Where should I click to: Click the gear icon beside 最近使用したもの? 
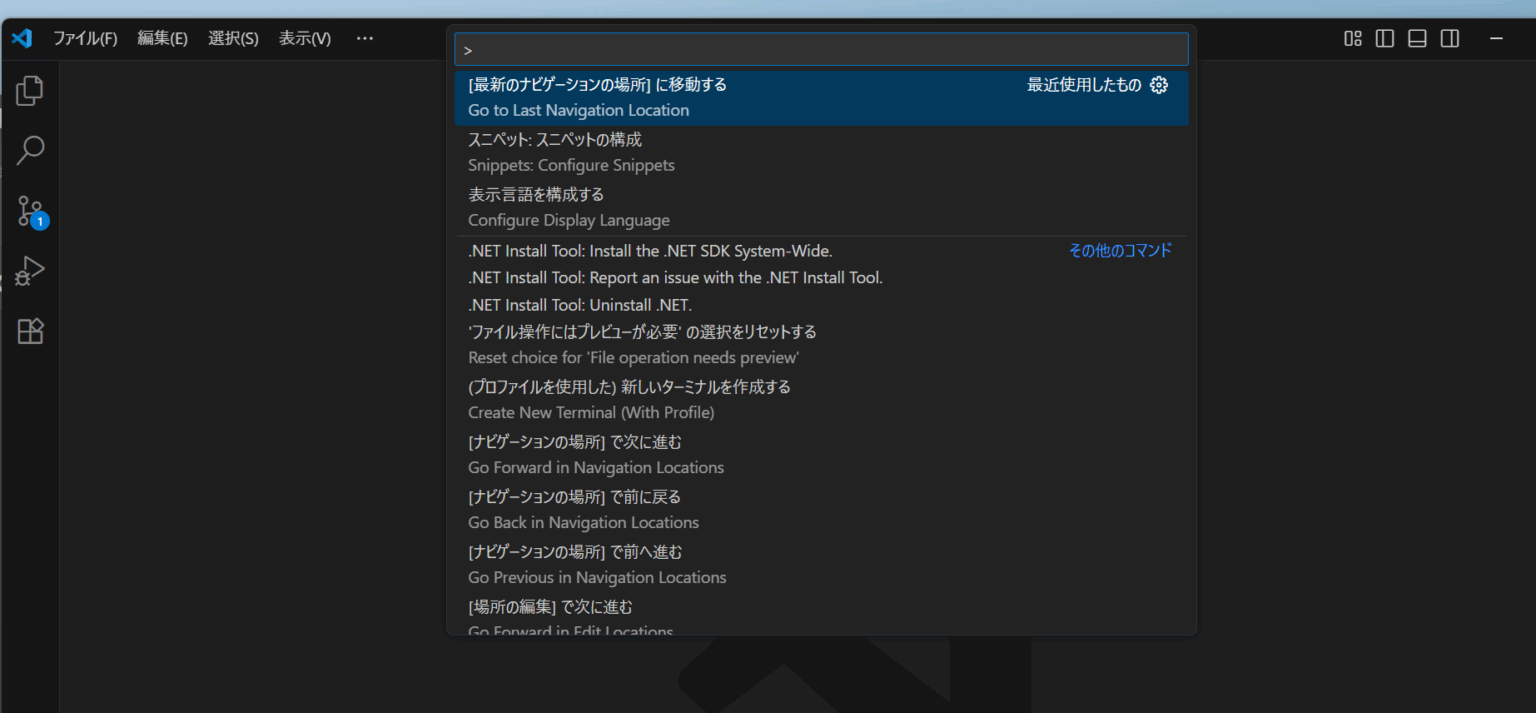point(1158,85)
